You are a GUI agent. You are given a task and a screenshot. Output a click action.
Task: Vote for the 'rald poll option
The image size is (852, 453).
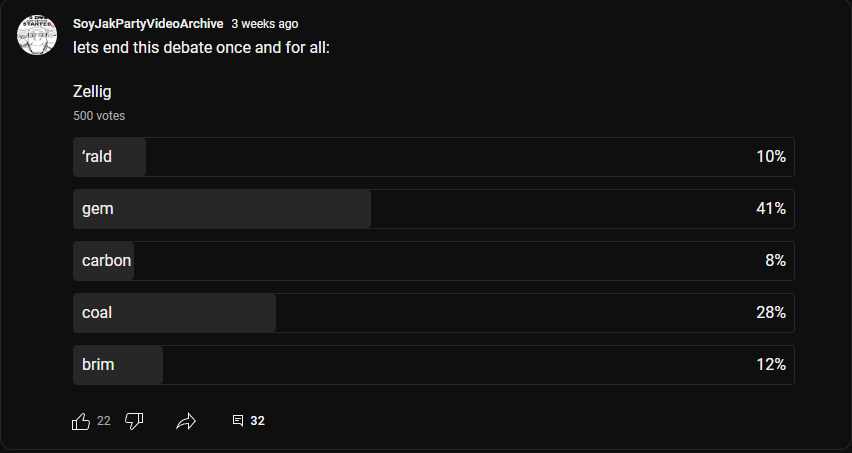433,157
